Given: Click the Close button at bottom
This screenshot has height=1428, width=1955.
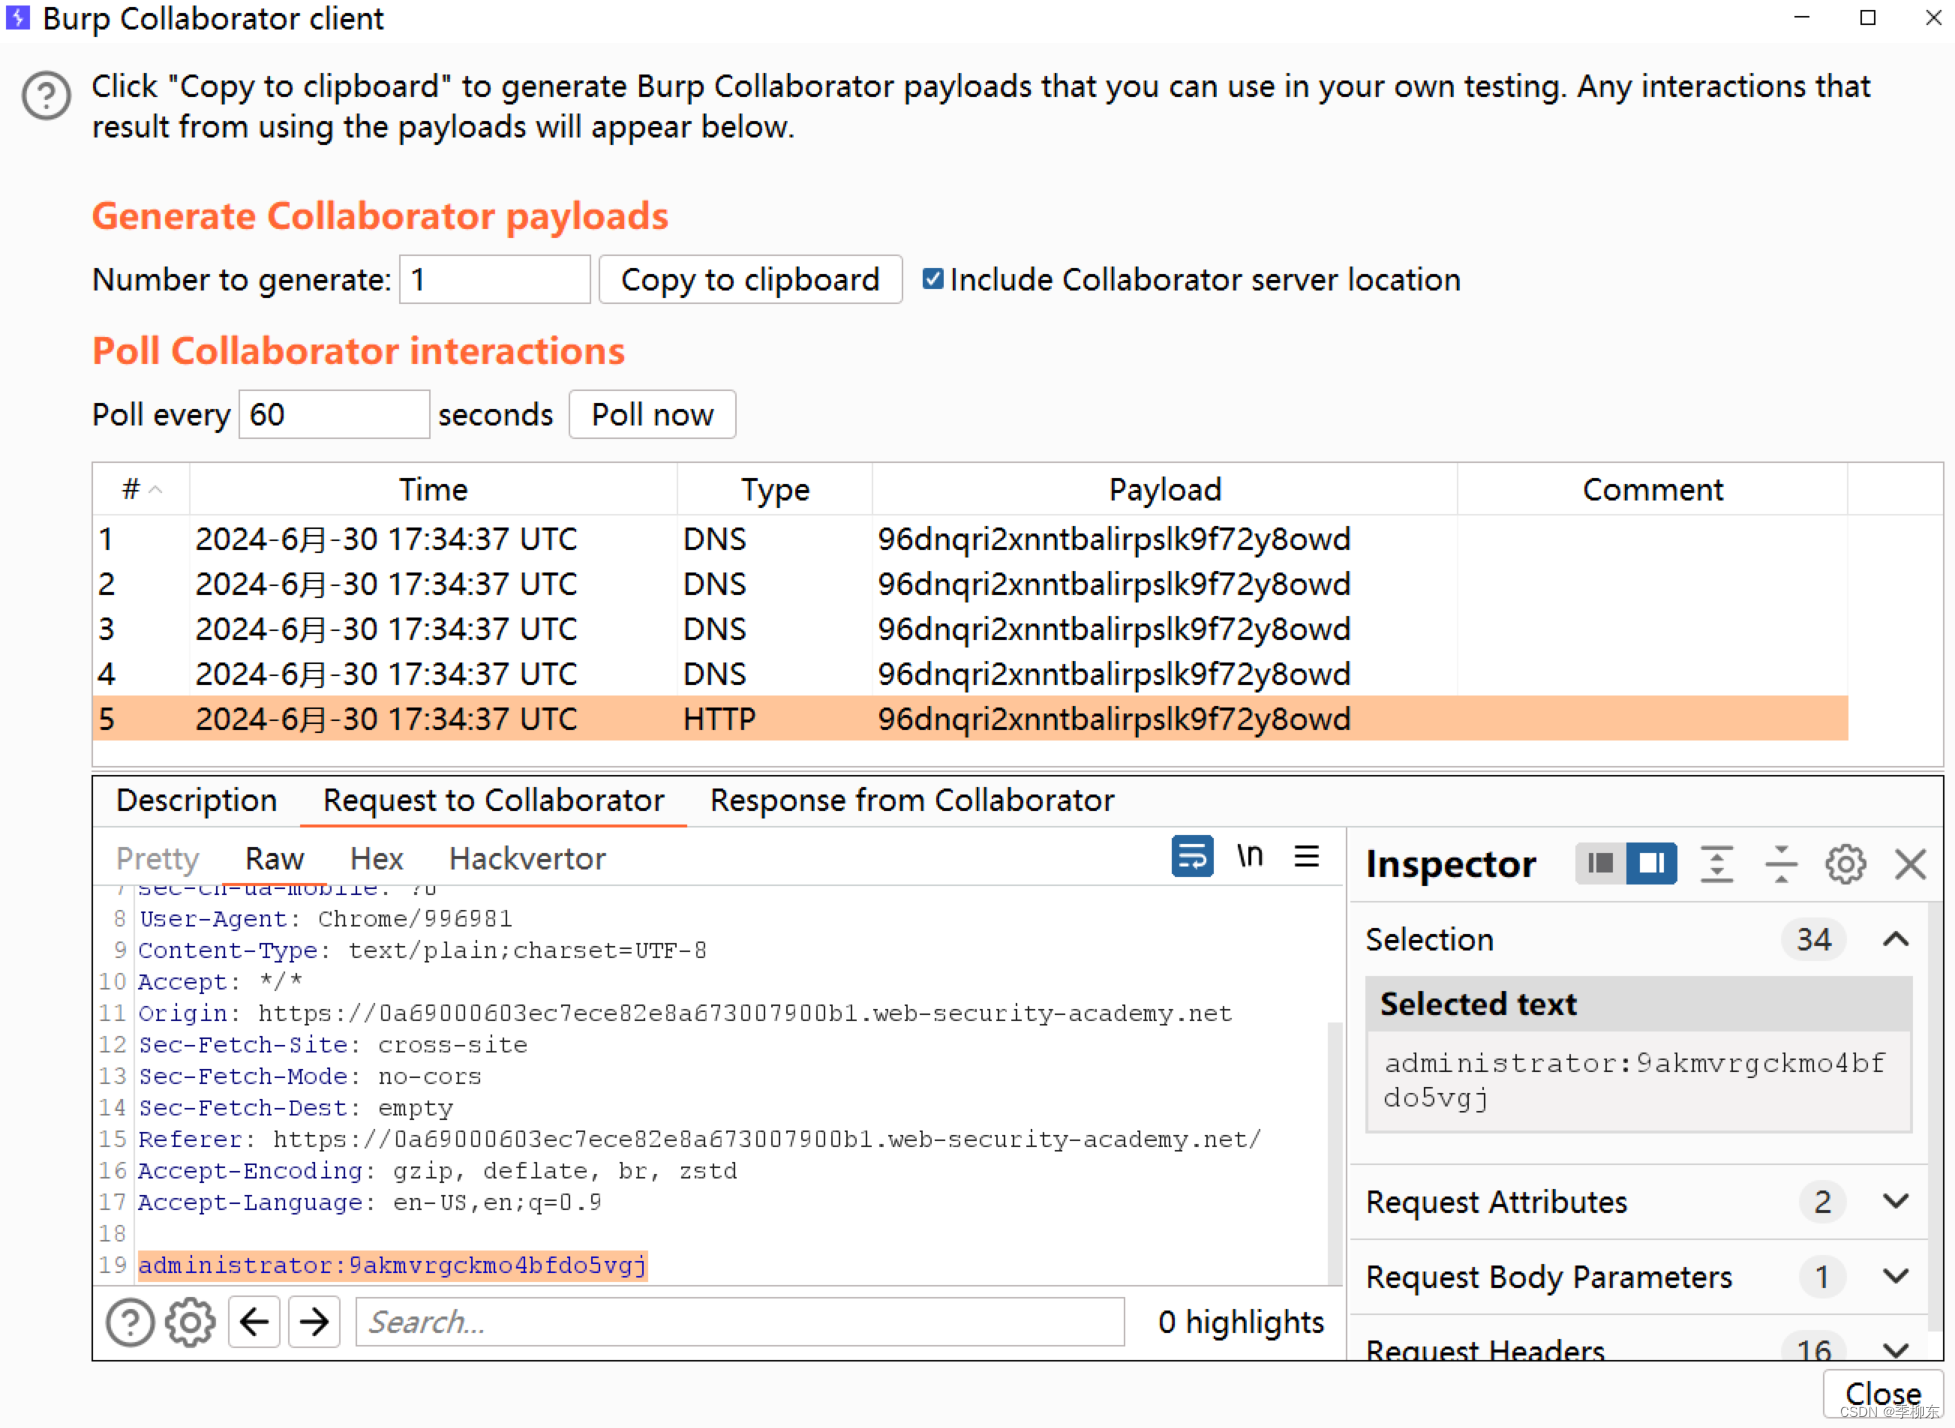Looking at the screenshot, I should click(1882, 1394).
